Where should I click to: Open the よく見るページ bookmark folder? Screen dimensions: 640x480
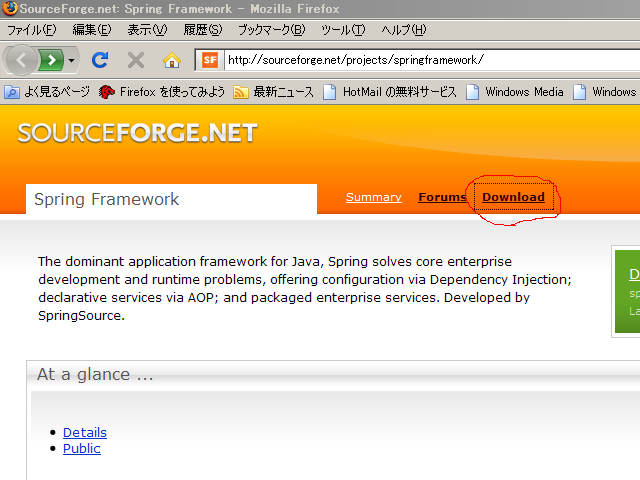(47, 92)
